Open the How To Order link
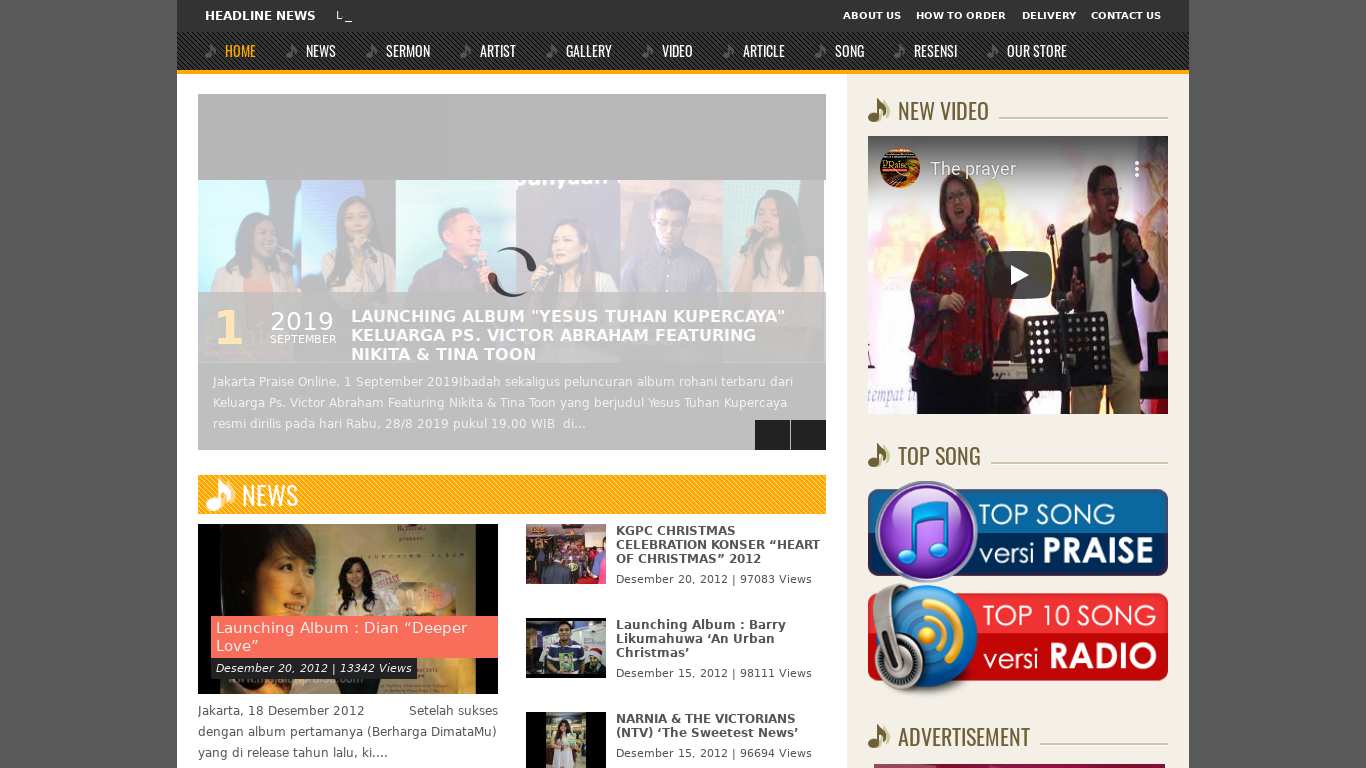1366x768 pixels. pos(960,16)
